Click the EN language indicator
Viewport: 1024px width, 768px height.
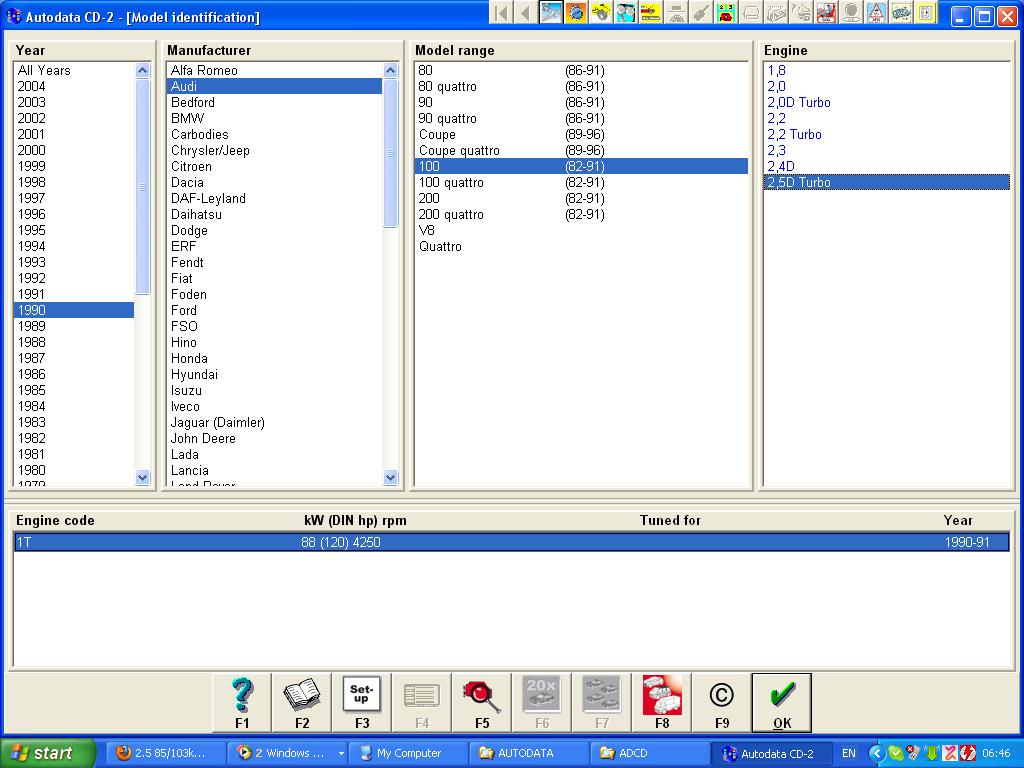point(848,754)
